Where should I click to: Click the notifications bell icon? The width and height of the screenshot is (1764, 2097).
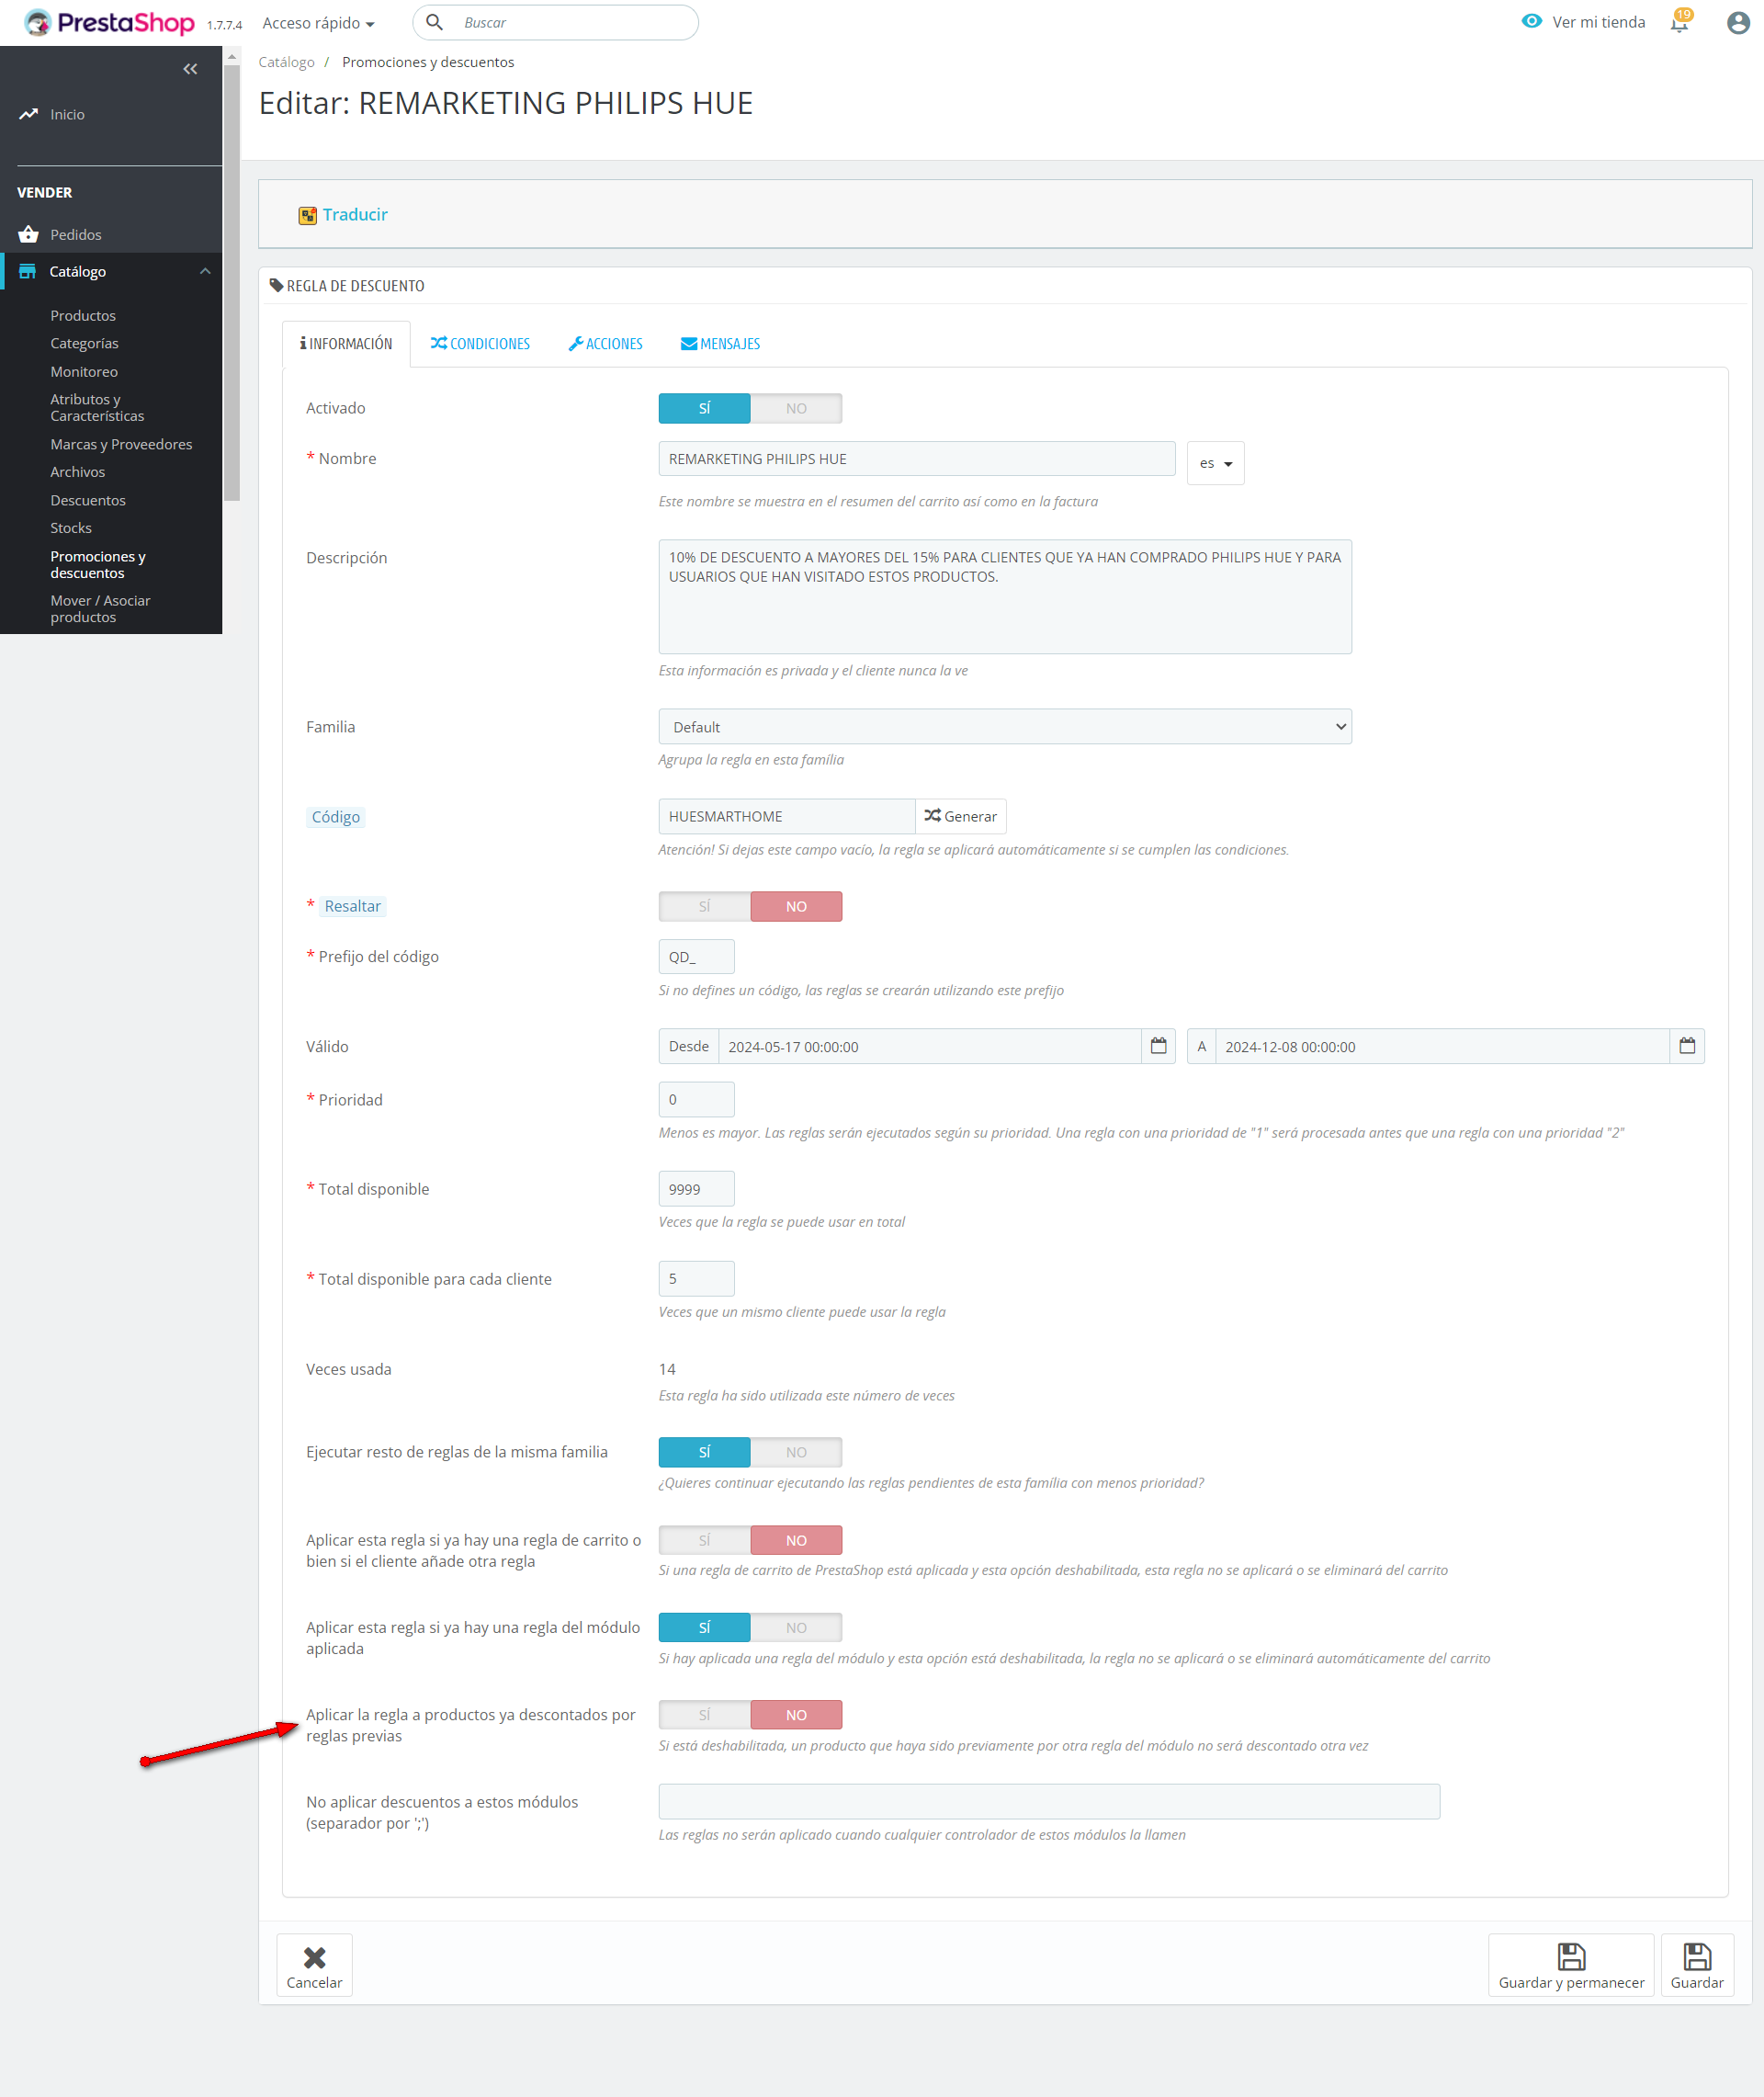point(1679,23)
